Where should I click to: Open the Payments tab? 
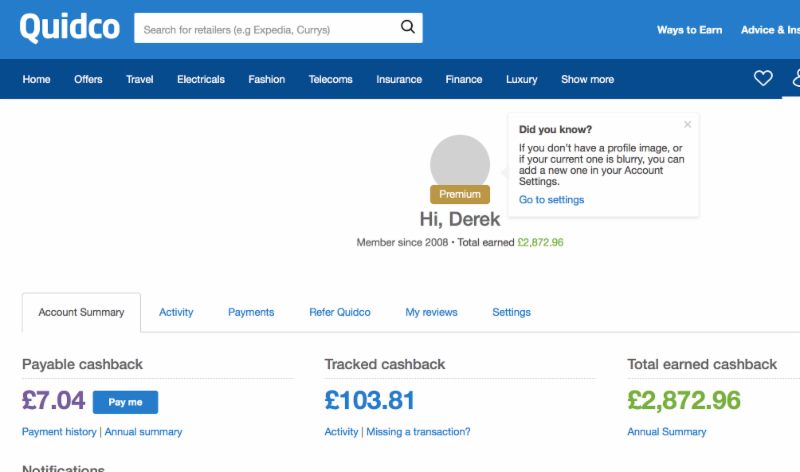click(251, 312)
